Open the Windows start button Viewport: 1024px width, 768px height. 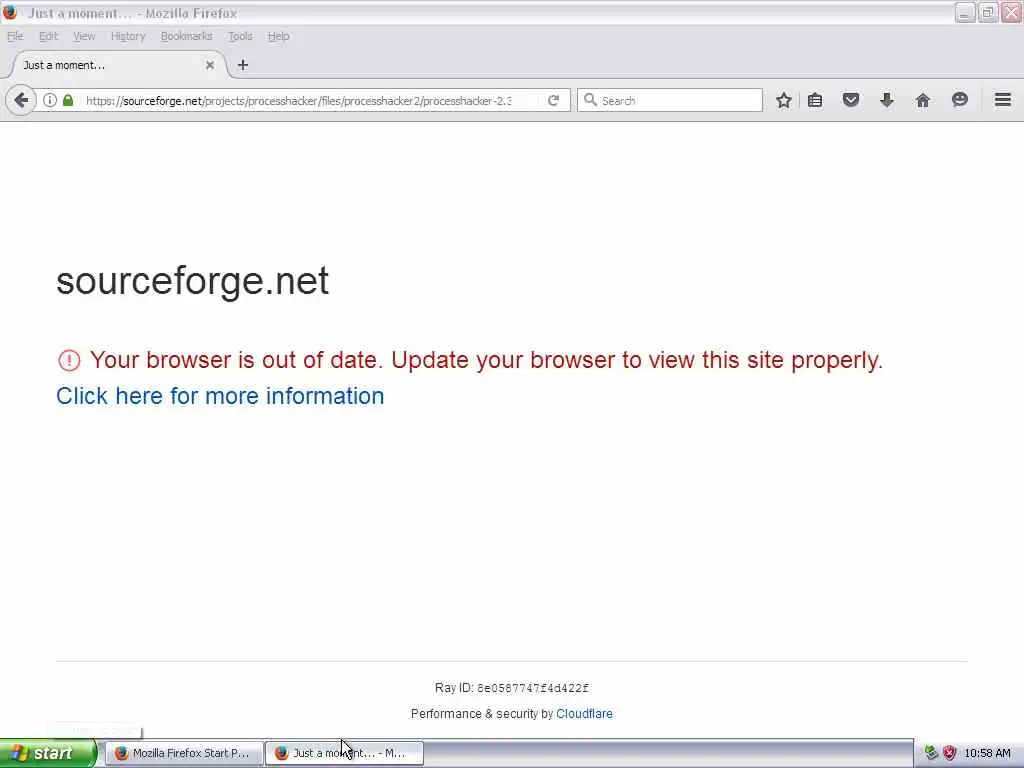point(47,753)
